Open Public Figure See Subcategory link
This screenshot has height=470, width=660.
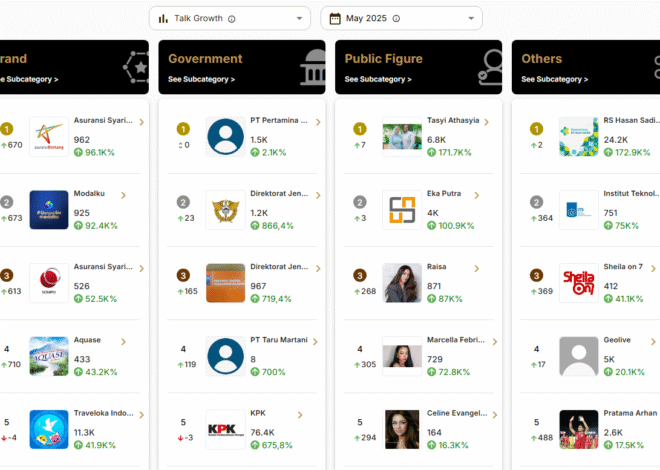378,79
